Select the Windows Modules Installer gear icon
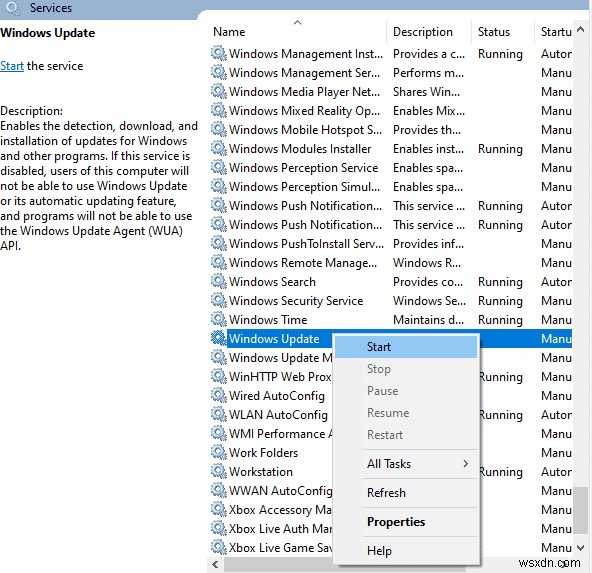 (219, 148)
